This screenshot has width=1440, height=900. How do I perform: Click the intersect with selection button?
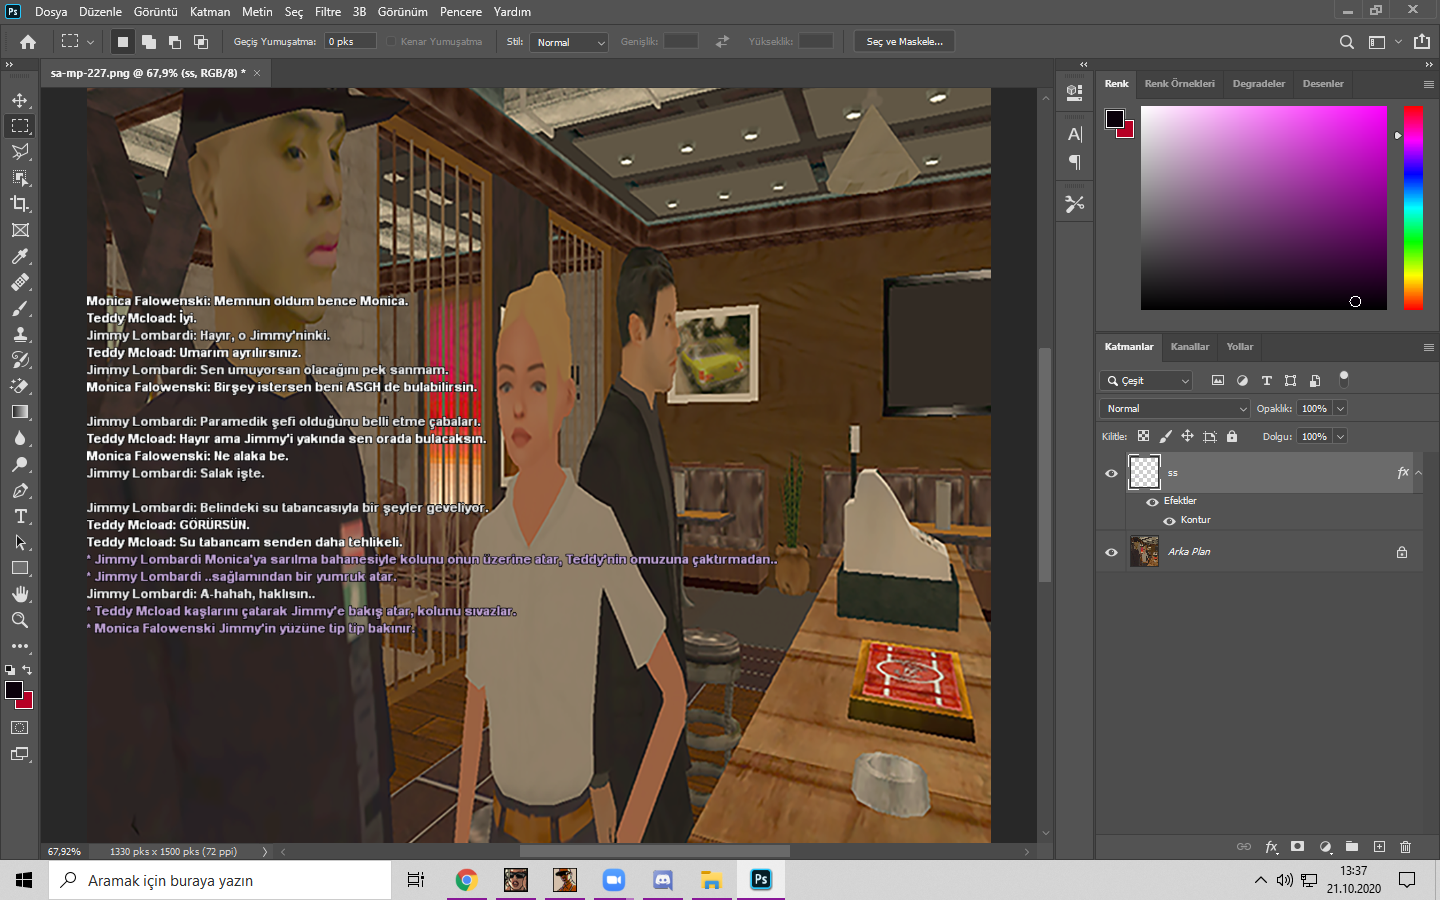click(x=201, y=42)
